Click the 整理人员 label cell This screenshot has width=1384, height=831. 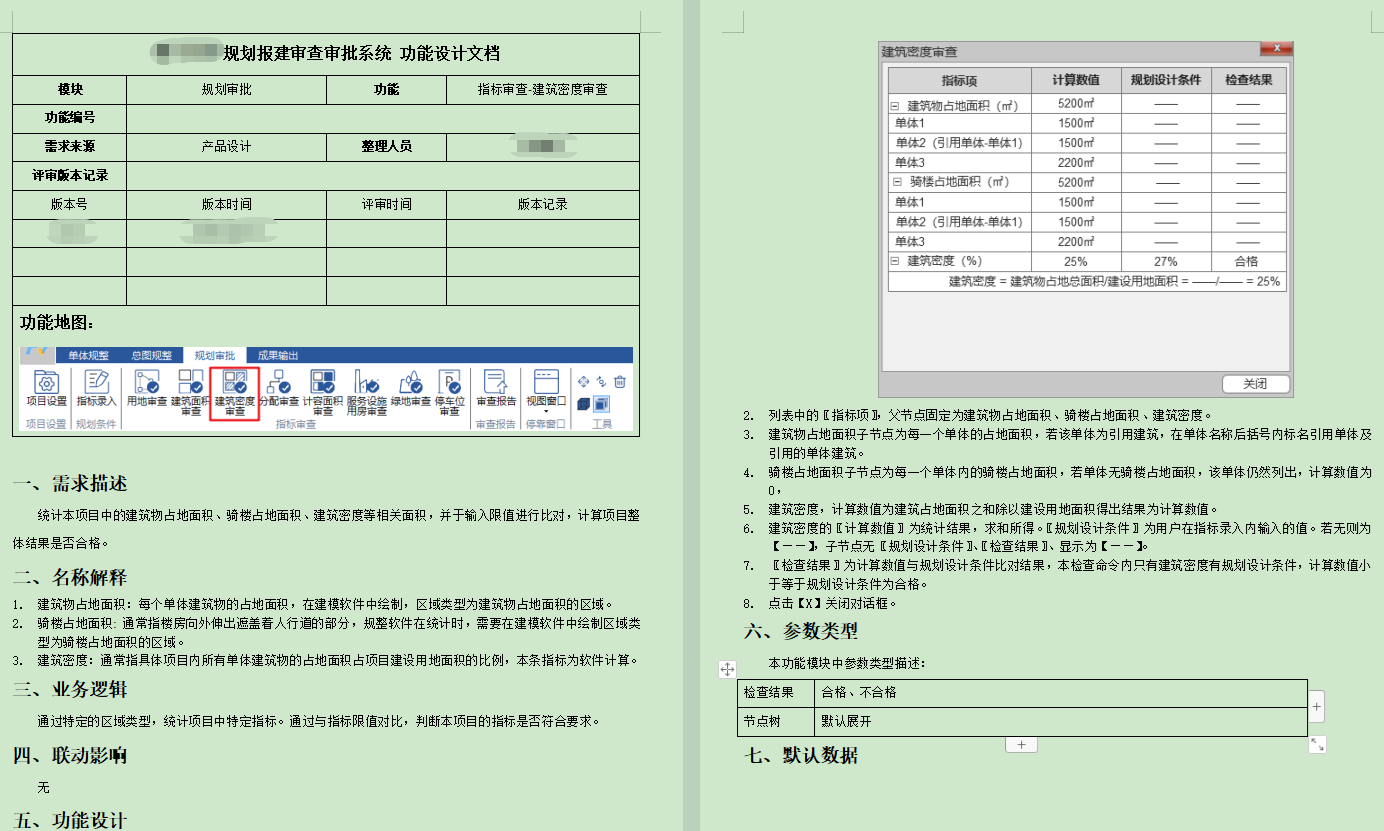tap(386, 146)
